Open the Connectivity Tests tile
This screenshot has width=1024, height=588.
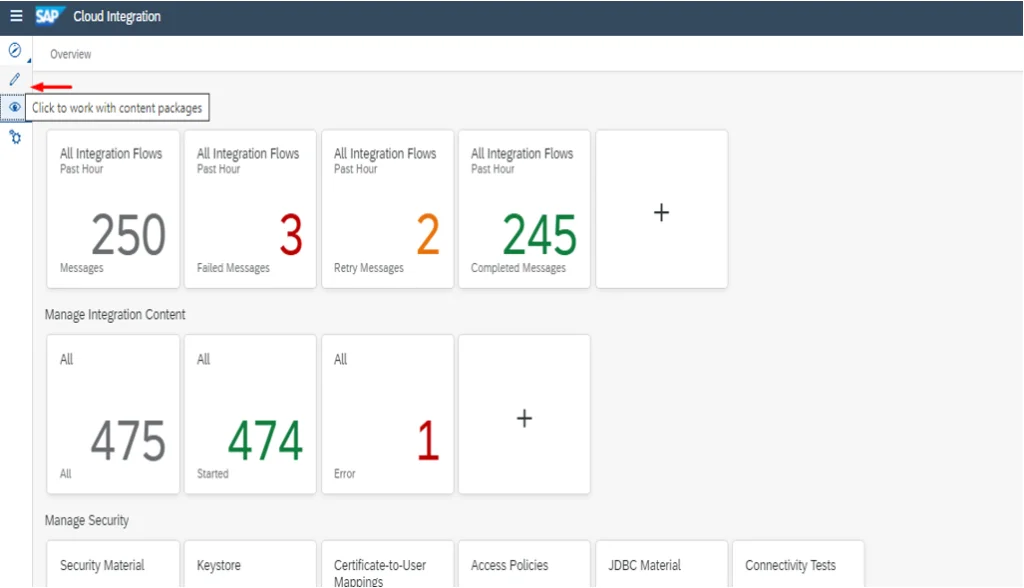[x=797, y=565]
